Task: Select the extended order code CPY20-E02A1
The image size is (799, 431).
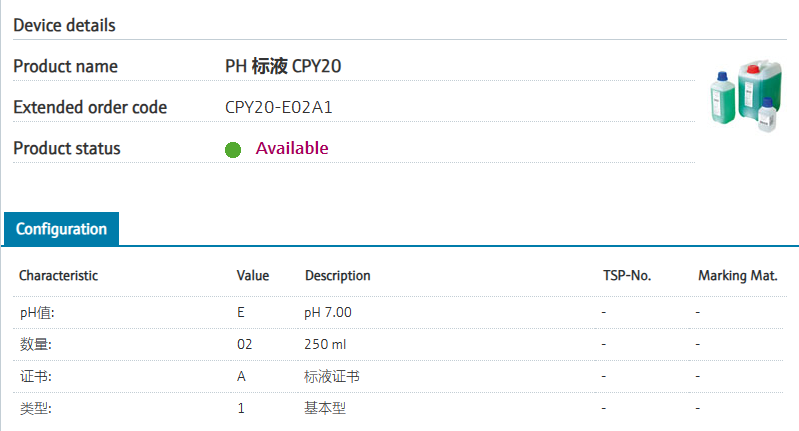Action: pos(279,107)
